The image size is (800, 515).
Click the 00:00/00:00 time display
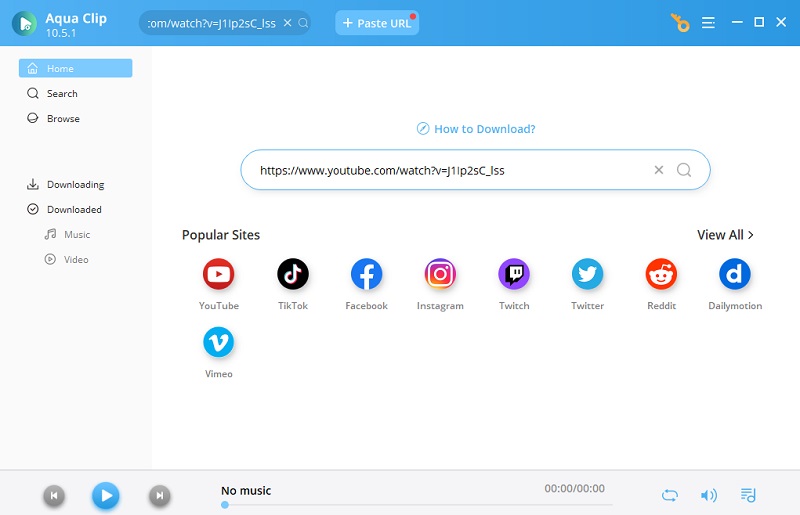(574, 488)
